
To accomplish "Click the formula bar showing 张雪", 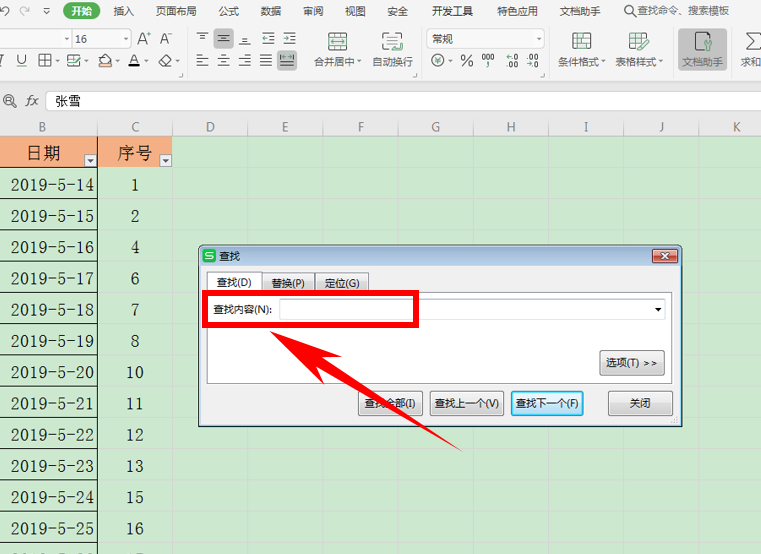I will (x=403, y=101).
